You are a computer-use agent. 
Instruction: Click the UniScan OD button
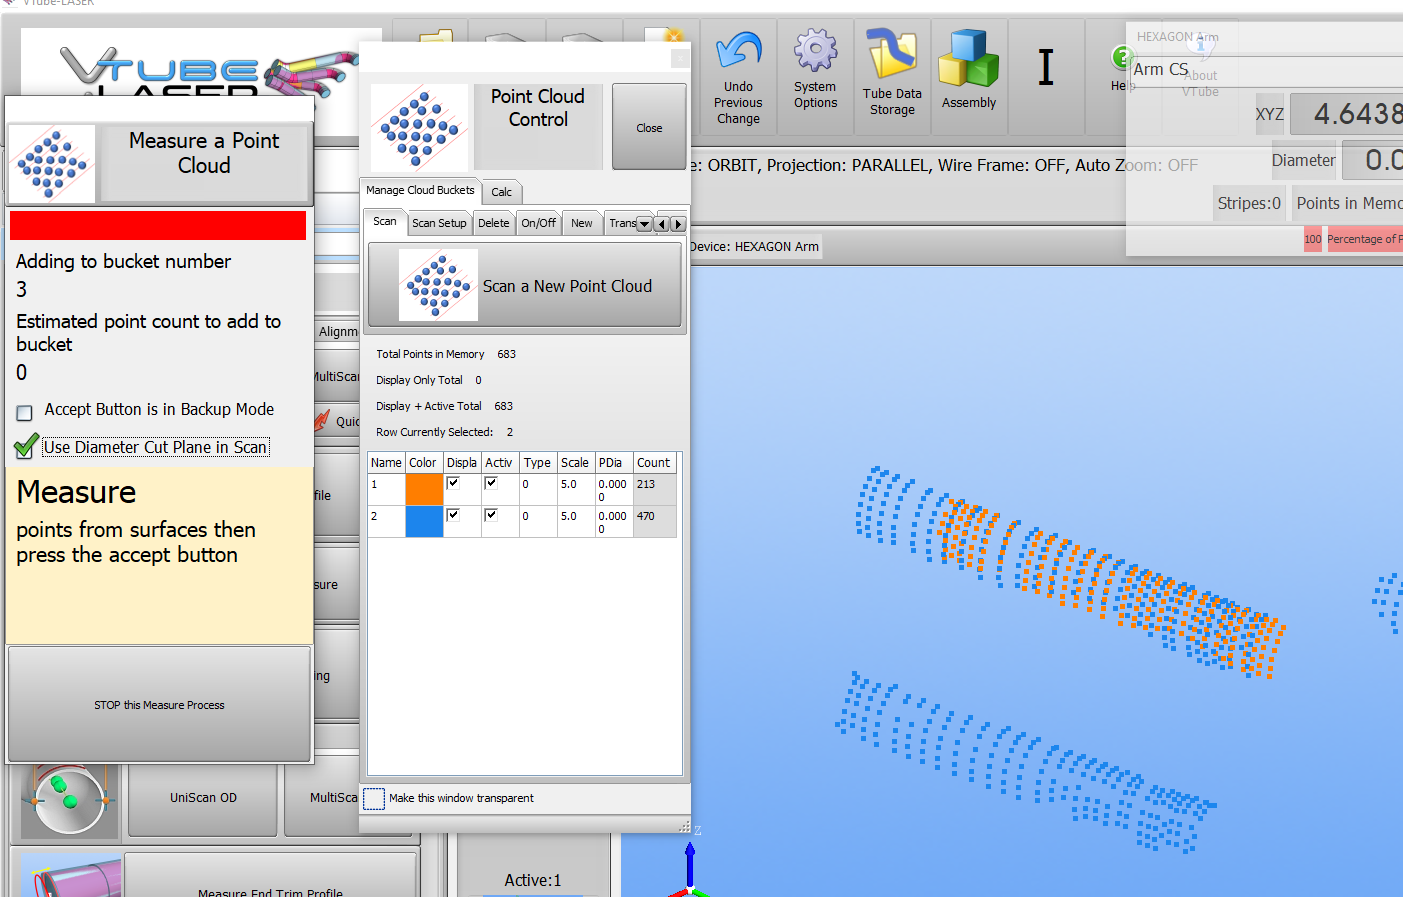(203, 798)
